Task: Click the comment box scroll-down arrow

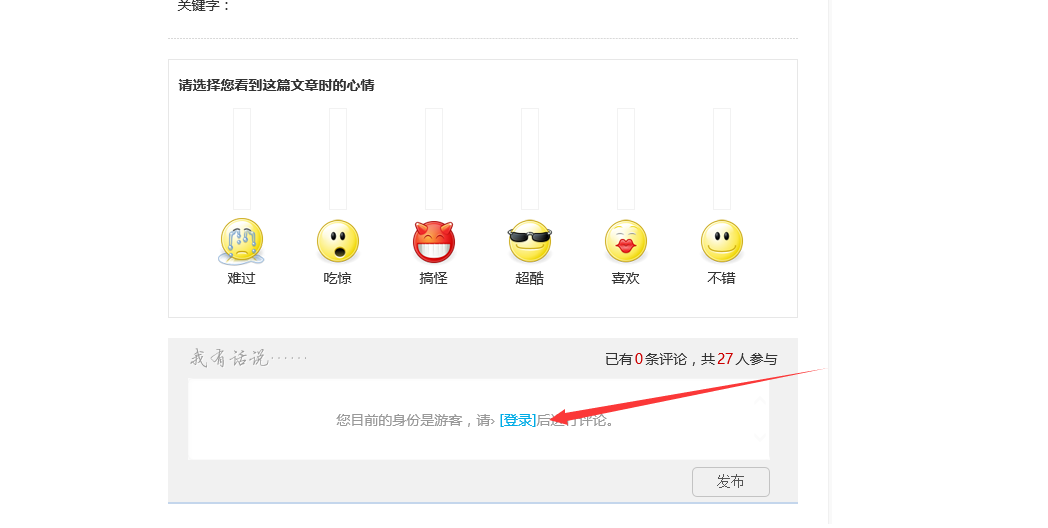Action: click(760, 438)
